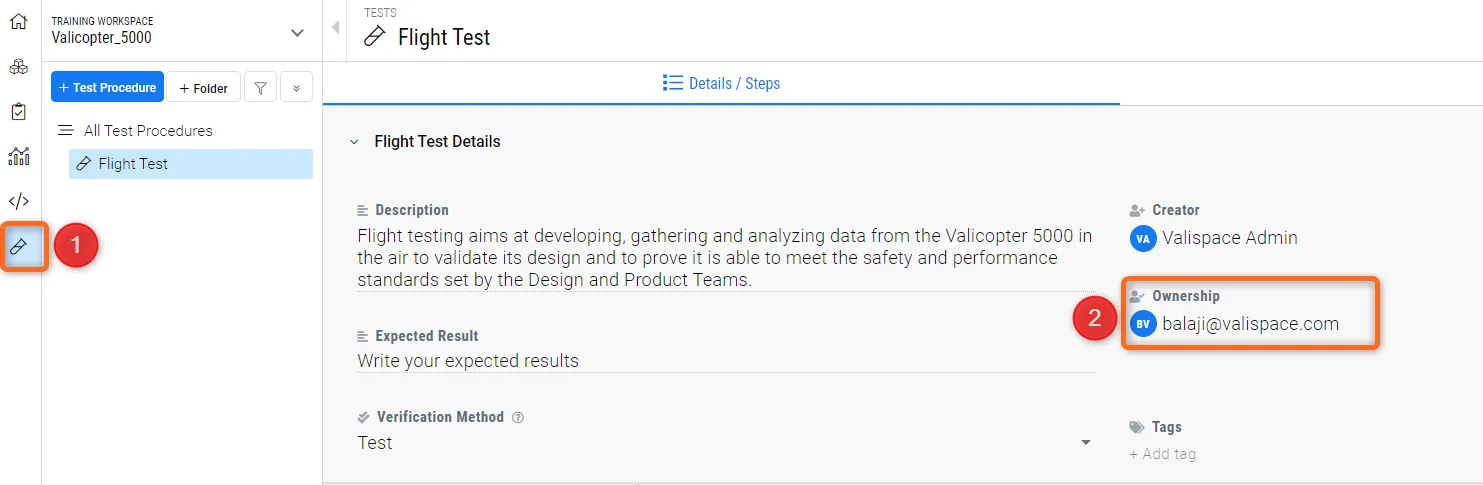Screen dimensions: 1483x485
Task: Collapse the left sidebar panel arrow
Action: tap(335, 28)
